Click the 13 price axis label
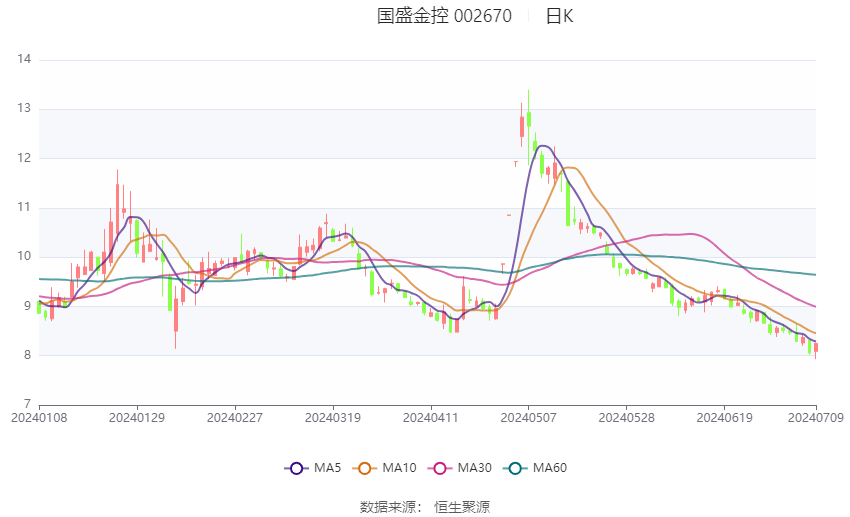 [24, 108]
